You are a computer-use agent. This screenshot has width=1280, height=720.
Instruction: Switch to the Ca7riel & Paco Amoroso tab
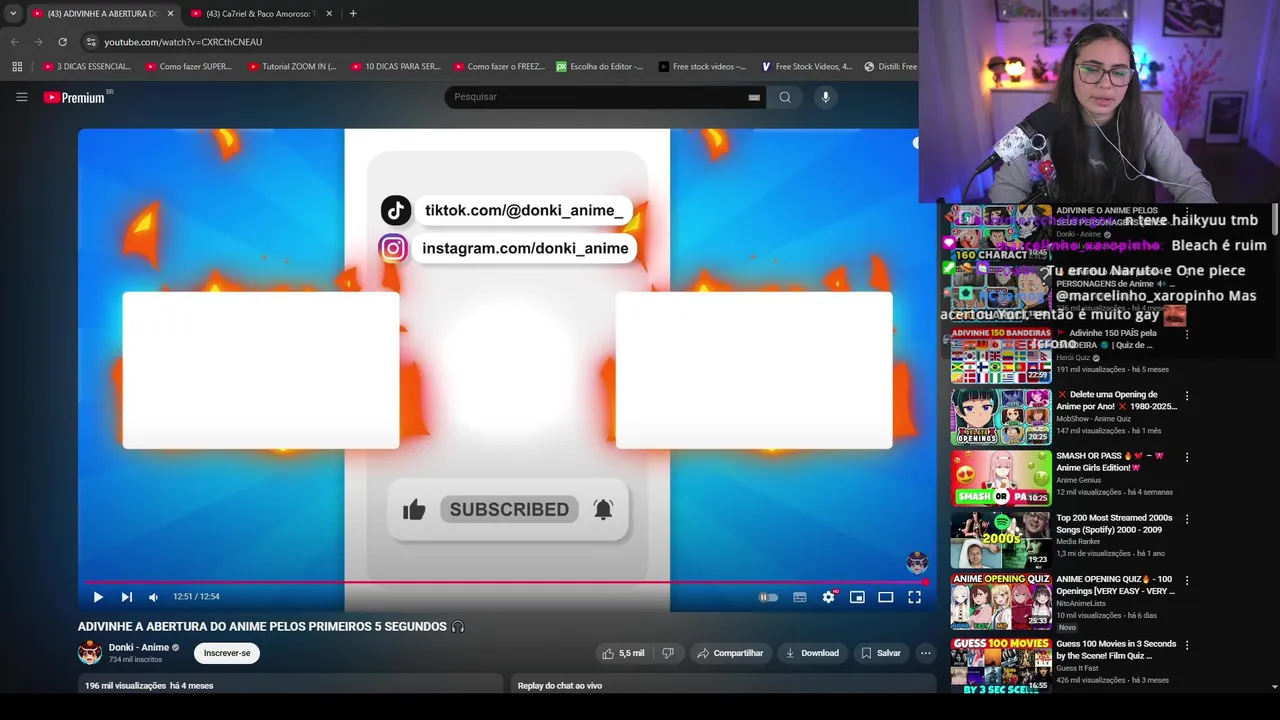(259, 14)
